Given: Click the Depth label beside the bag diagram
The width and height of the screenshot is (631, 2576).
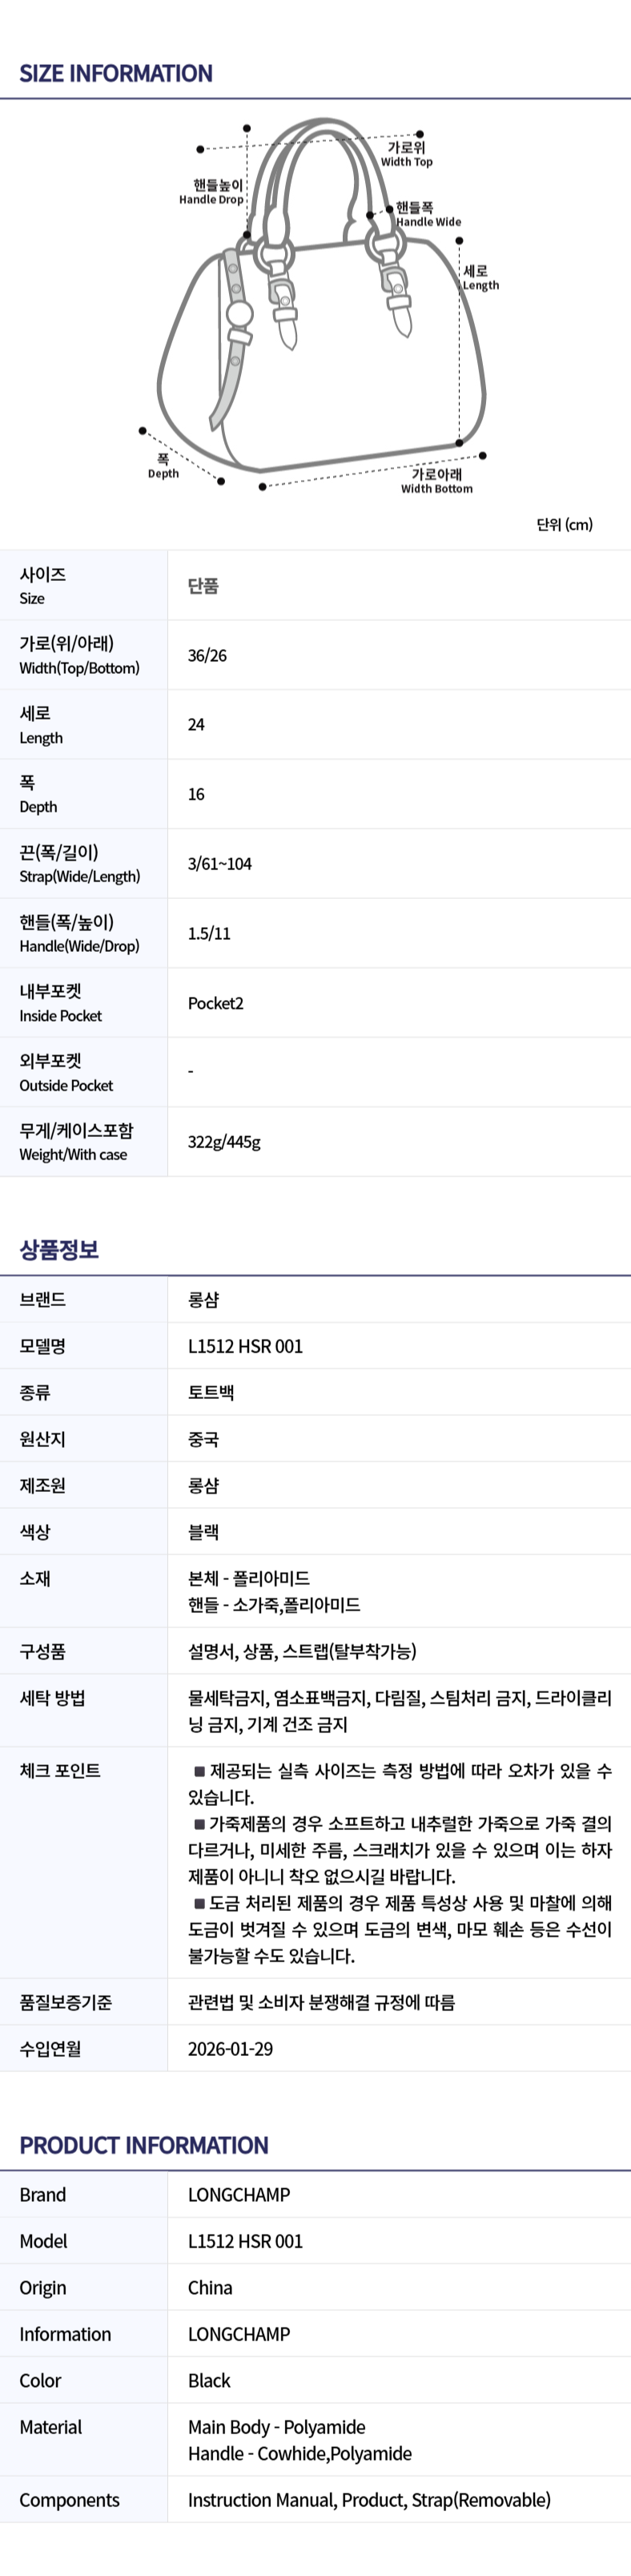Looking at the screenshot, I should tap(163, 467).
